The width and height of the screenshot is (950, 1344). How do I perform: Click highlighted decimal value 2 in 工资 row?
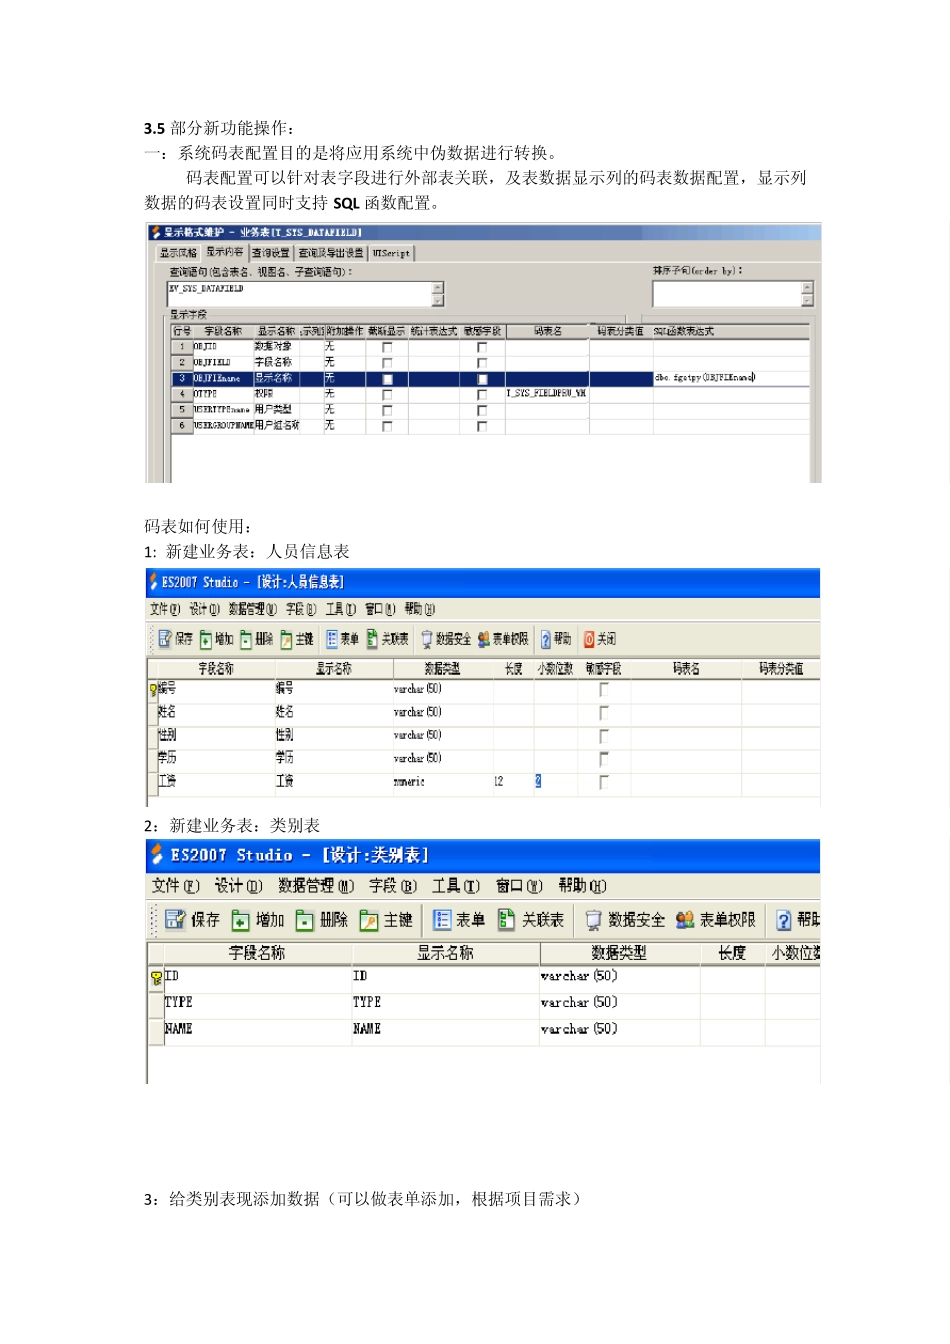[538, 782]
